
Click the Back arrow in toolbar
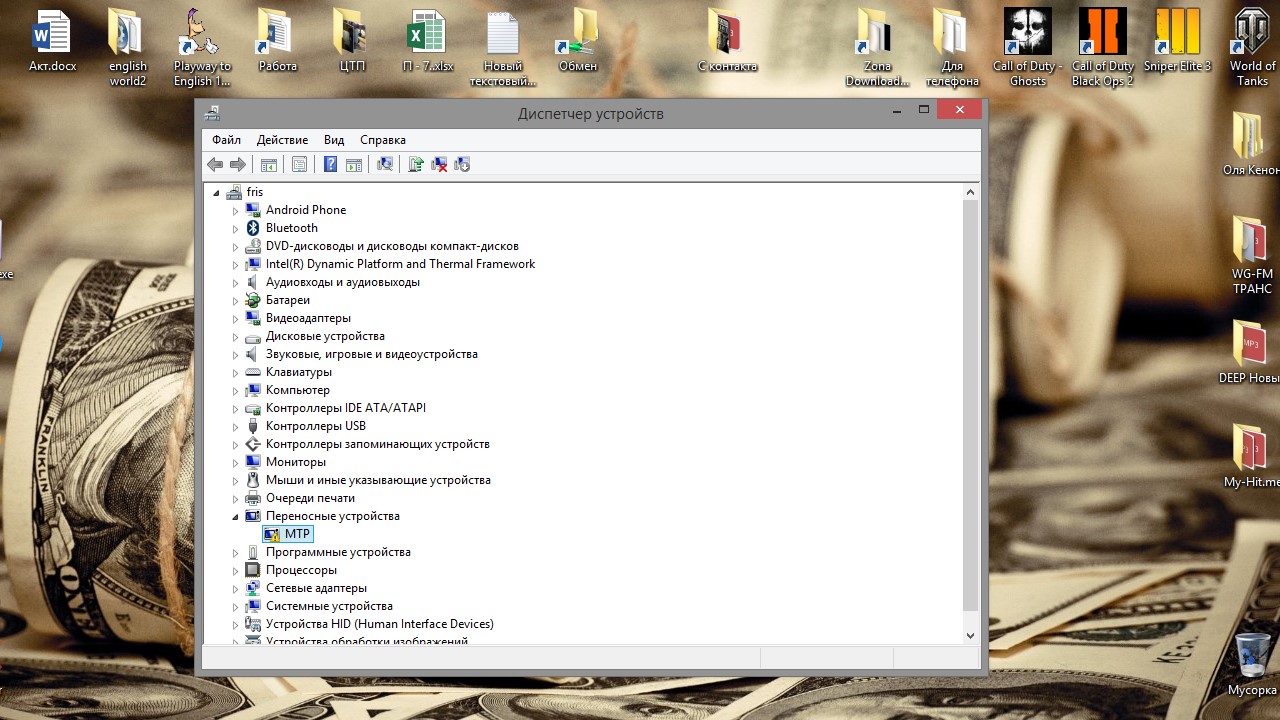click(215, 165)
